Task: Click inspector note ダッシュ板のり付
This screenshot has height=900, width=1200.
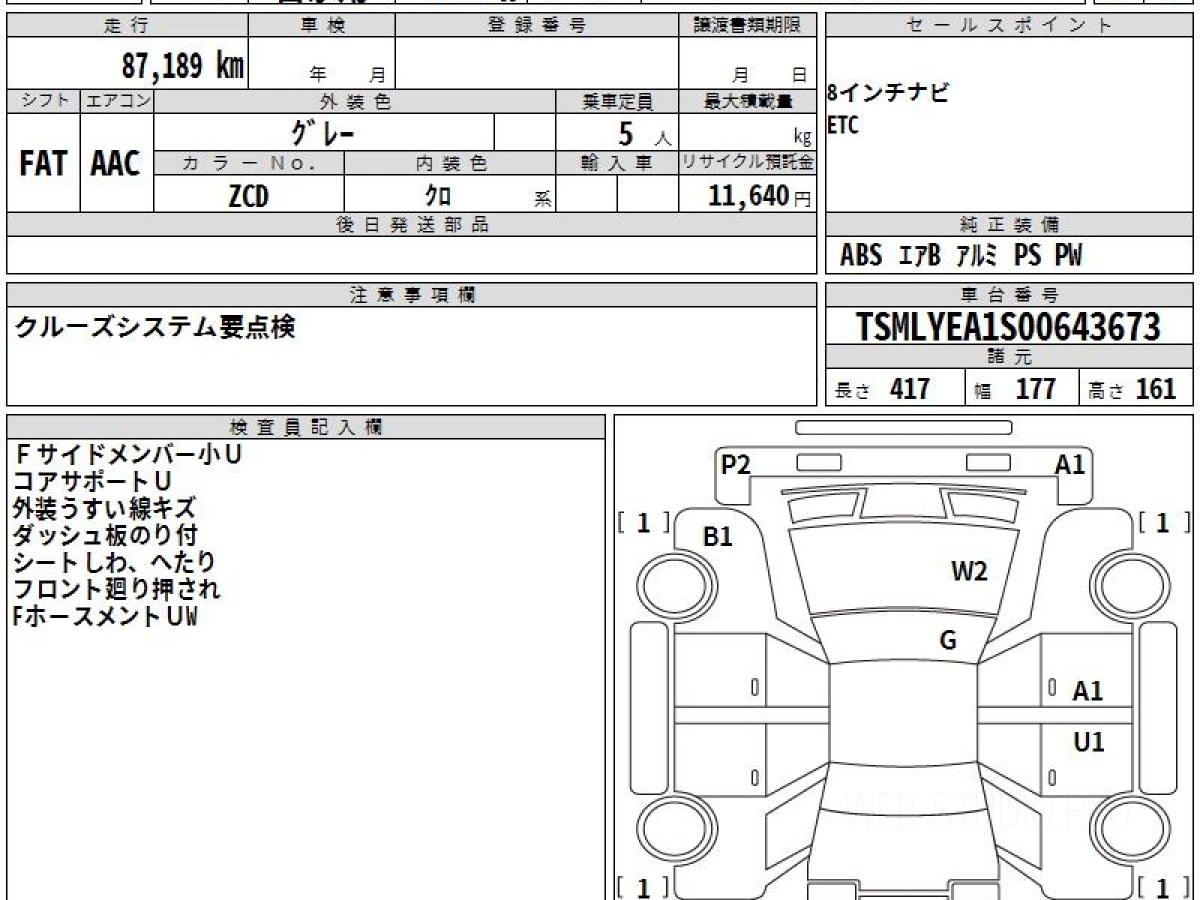Action: tap(105, 535)
